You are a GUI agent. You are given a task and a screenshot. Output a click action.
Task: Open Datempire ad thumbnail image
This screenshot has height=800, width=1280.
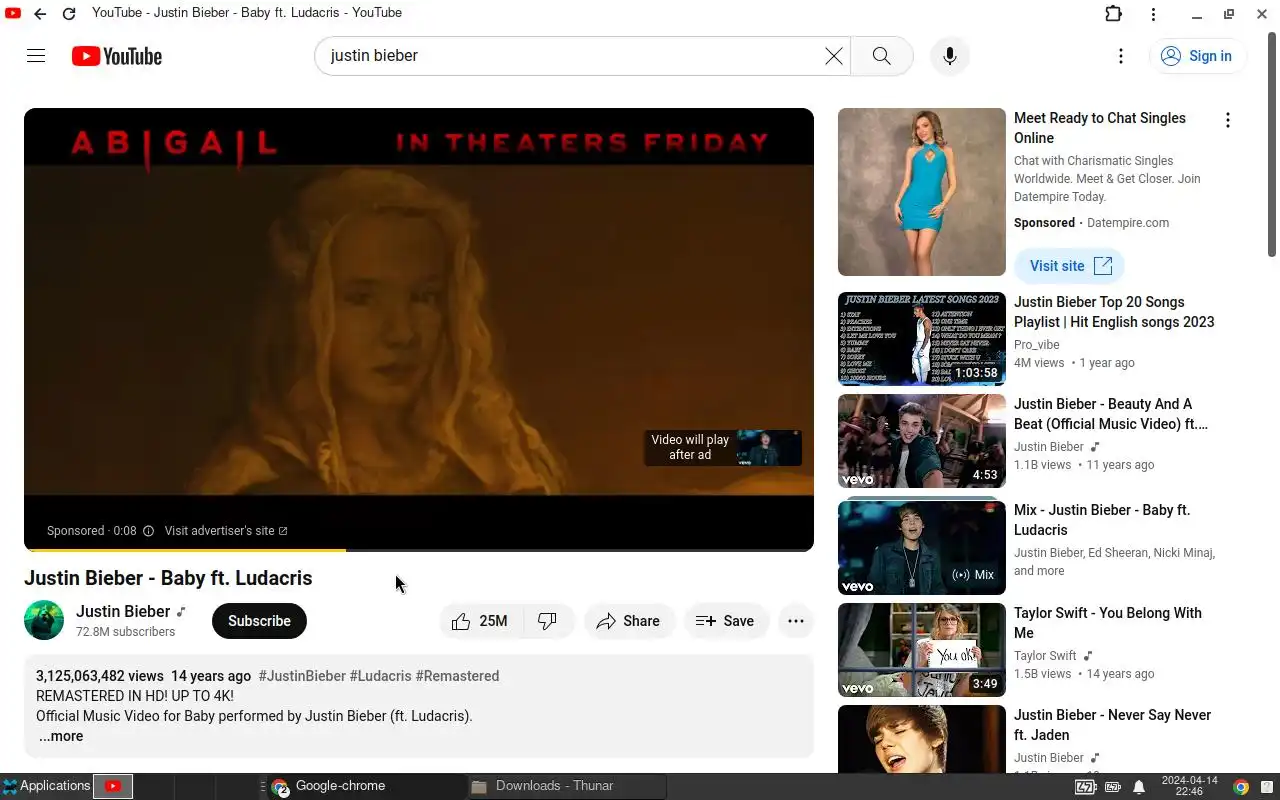coord(922,192)
